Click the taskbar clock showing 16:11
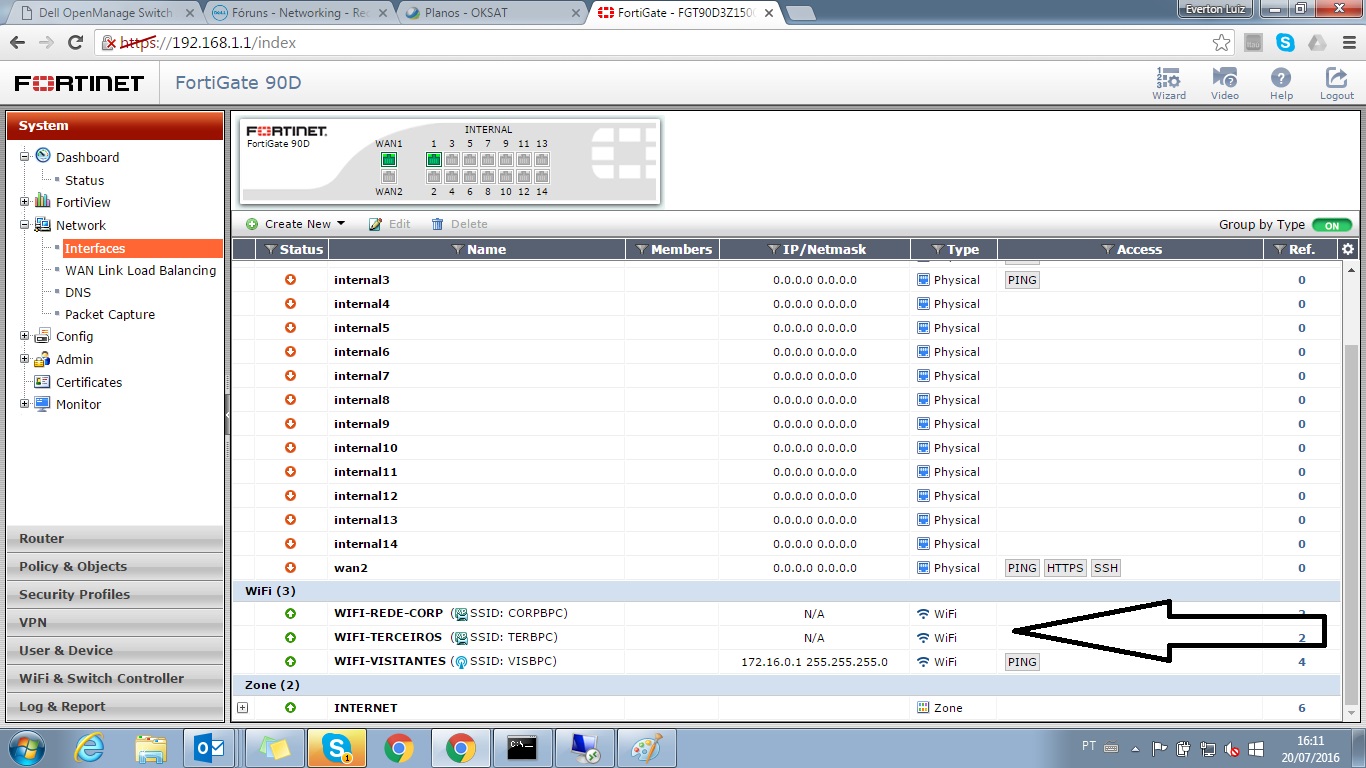This screenshot has height=768, width=1366. (x=1310, y=741)
